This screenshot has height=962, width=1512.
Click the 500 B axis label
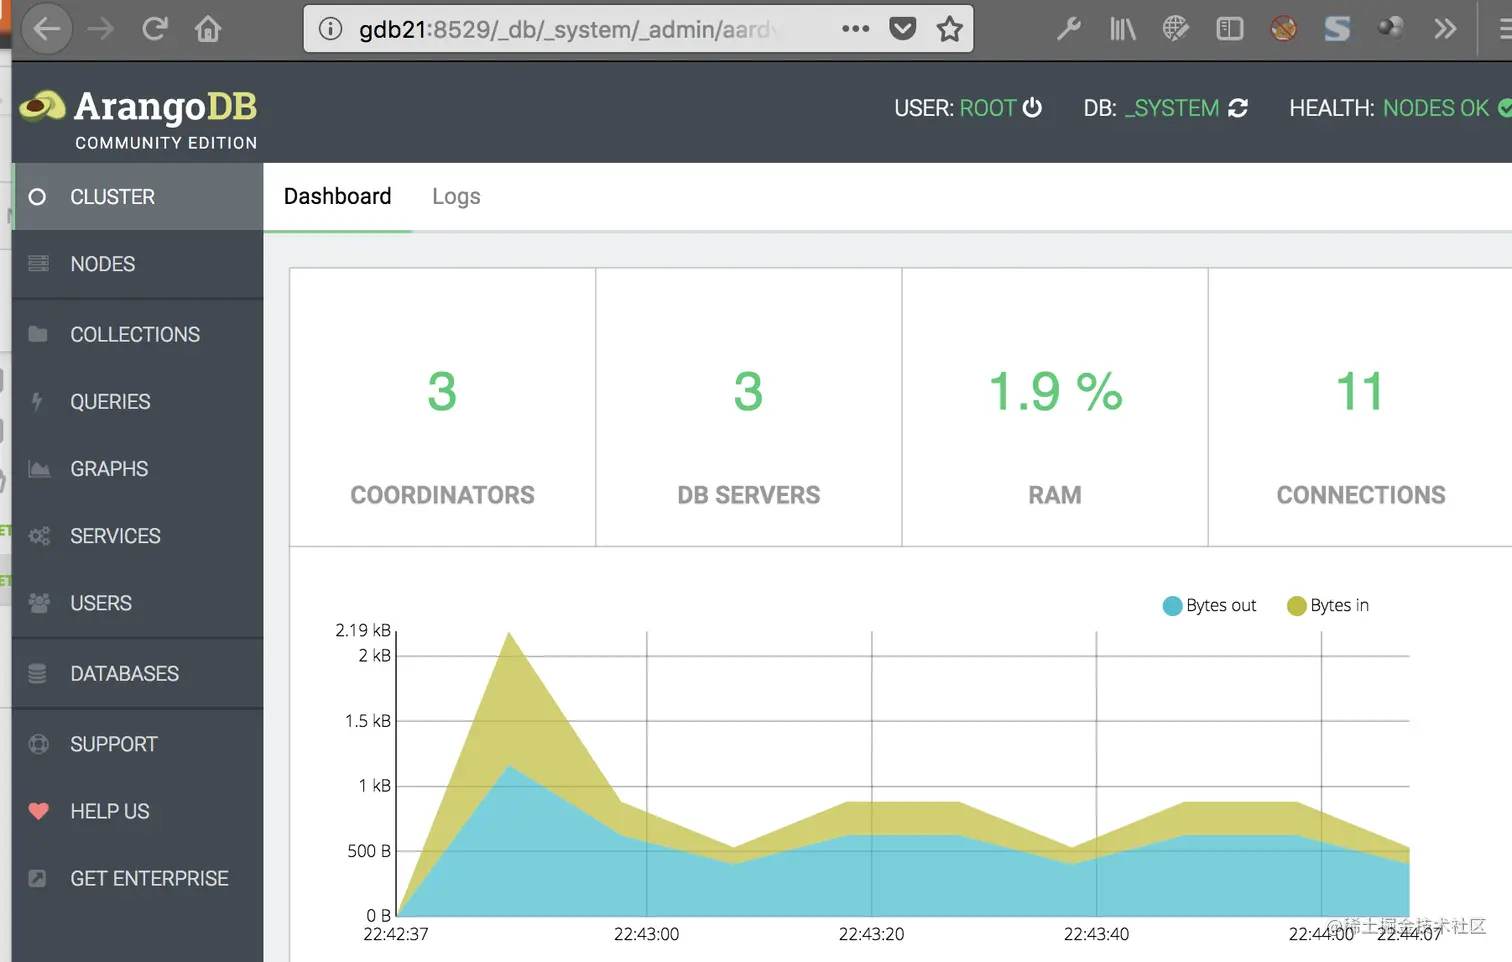pos(369,851)
